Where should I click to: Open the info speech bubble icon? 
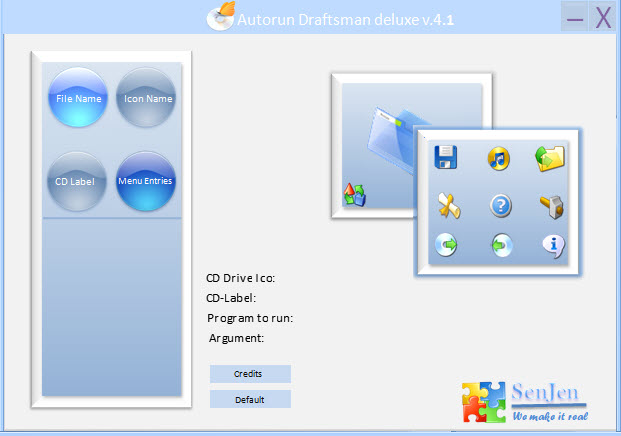tap(554, 246)
